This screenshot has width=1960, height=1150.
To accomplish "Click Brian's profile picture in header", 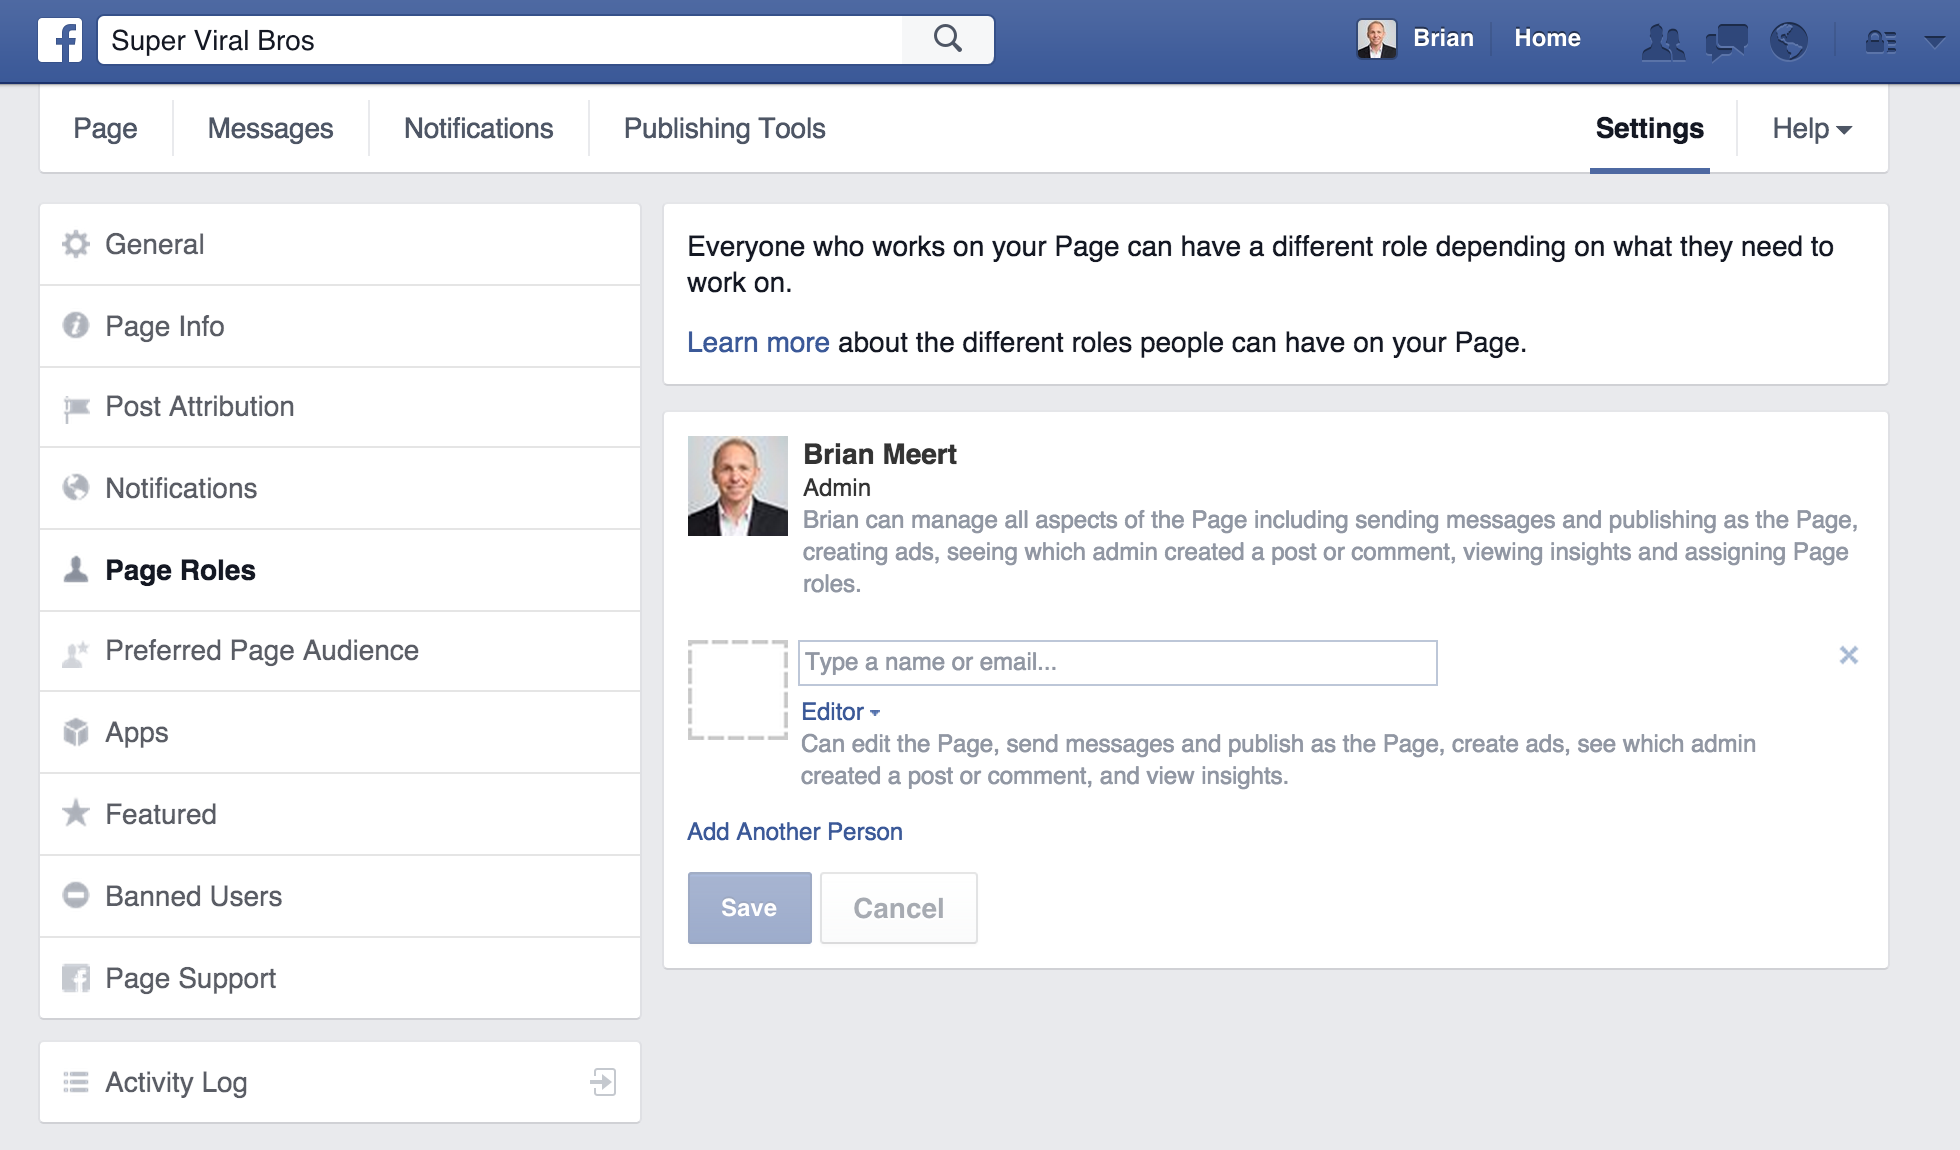I will pos(1376,39).
